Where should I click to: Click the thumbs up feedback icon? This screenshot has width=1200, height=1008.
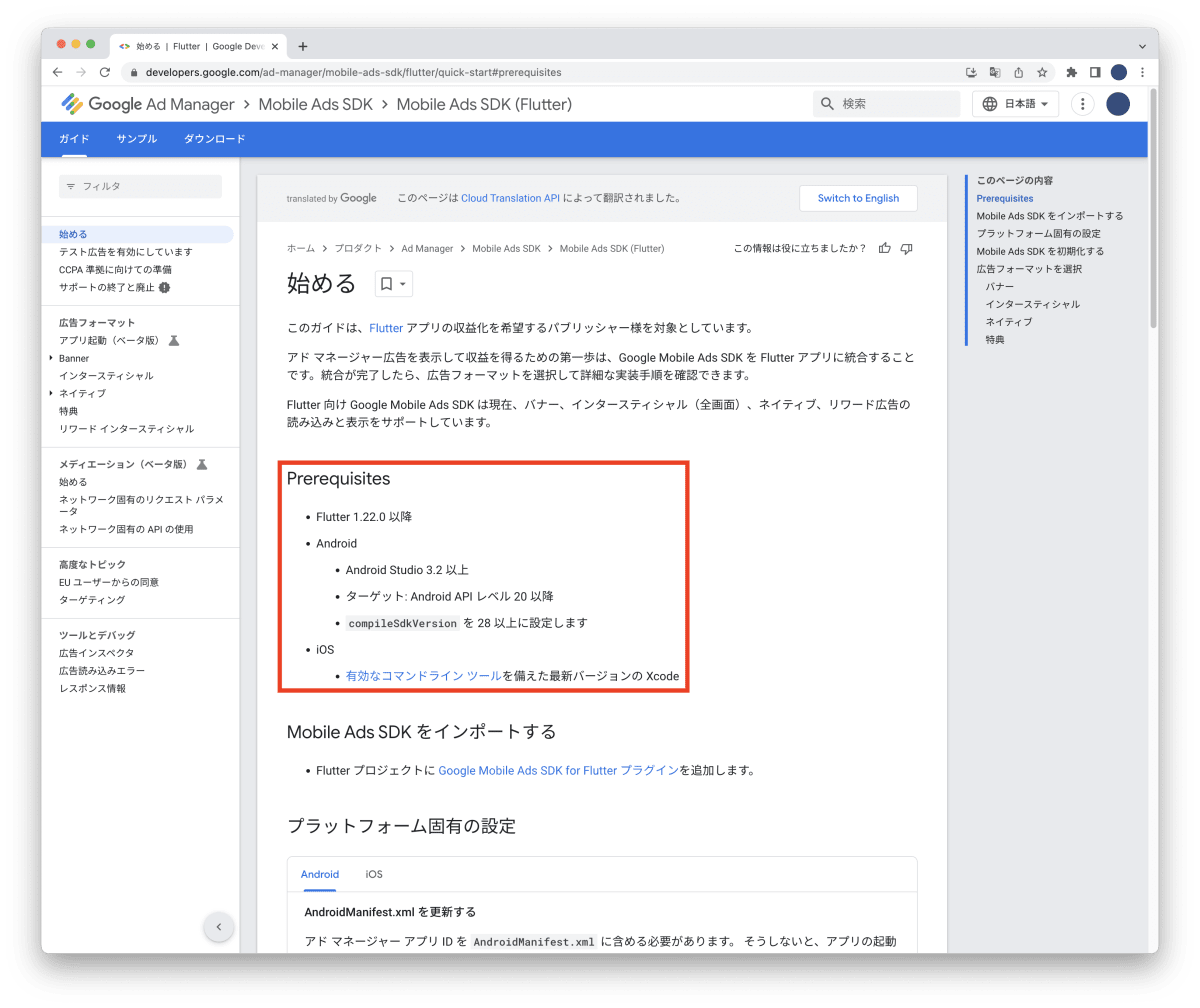pos(885,248)
